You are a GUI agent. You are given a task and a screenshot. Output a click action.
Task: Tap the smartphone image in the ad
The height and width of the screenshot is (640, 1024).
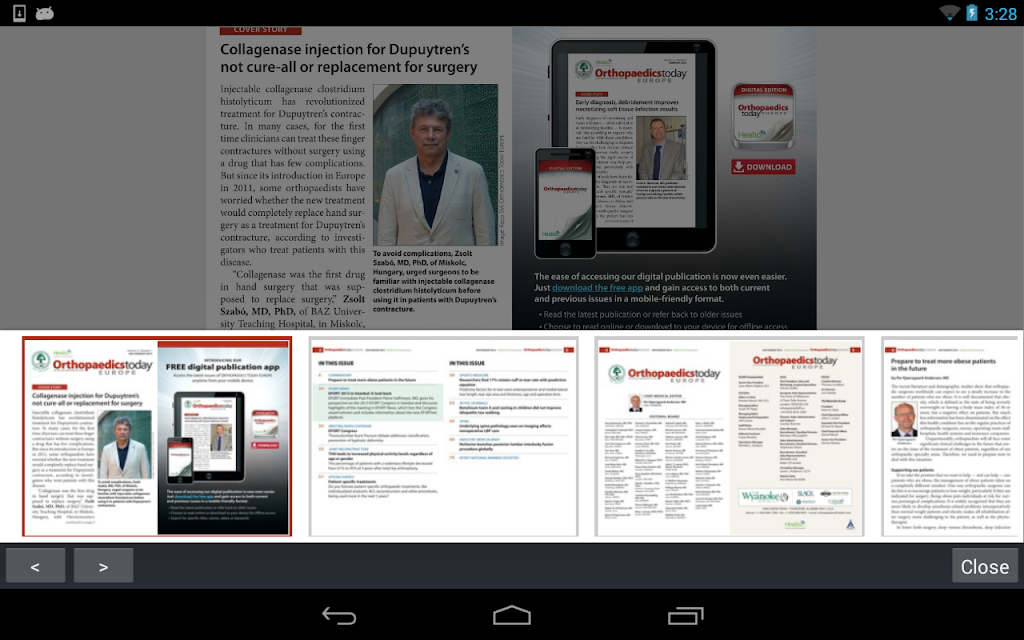pyautogui.click(x=565, y=202)
